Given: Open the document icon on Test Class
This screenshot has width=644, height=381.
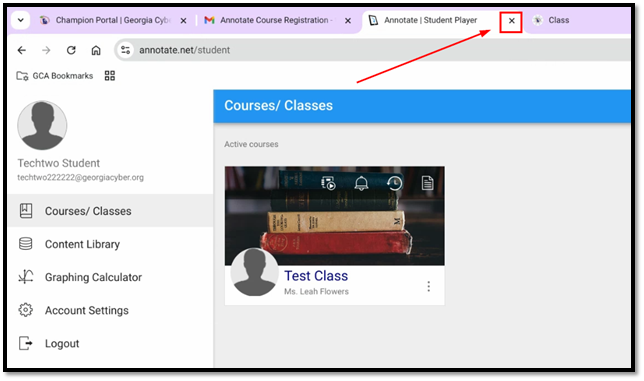Looking at the screenshot, I should pos(428,183).
